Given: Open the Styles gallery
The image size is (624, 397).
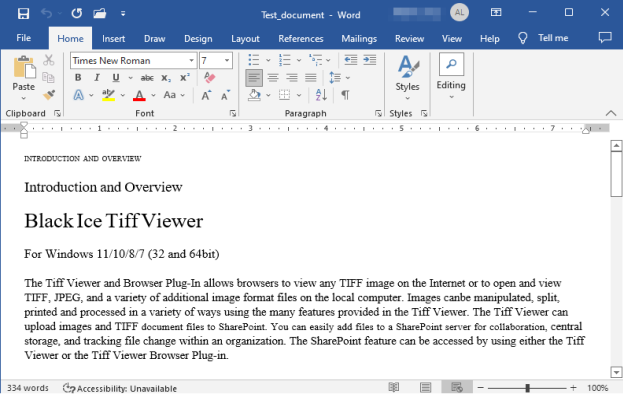Looking at the screenshot, I should pyautogui.click(x=408, y=78).
